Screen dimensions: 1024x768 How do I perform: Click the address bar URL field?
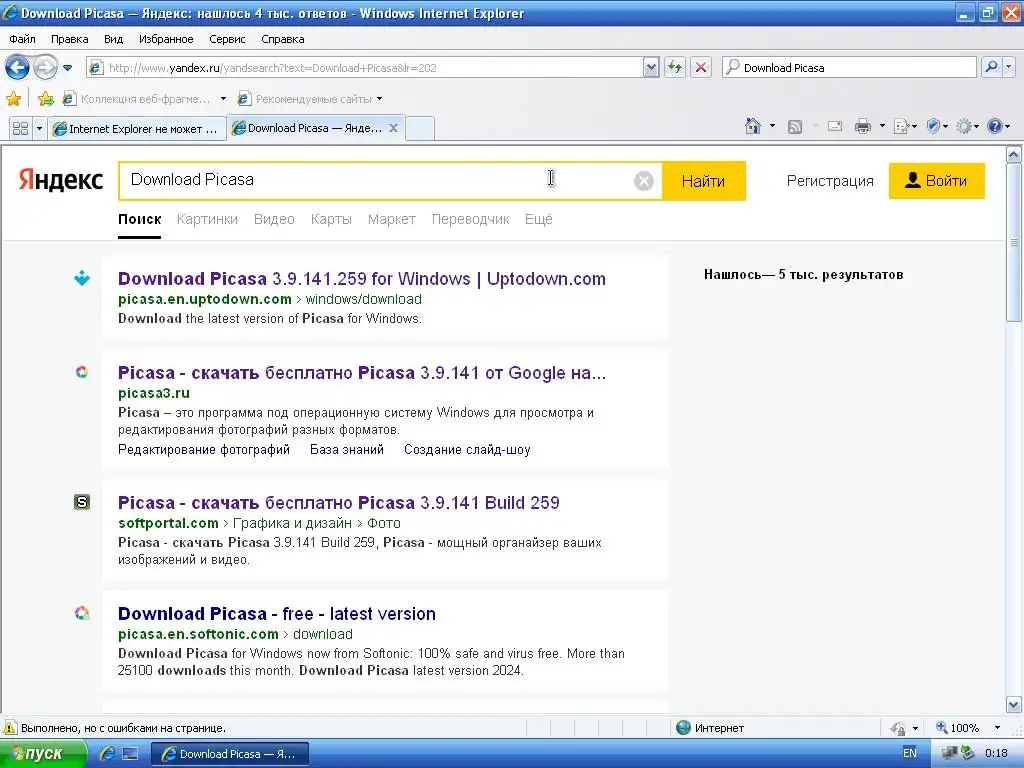[364, 67]
